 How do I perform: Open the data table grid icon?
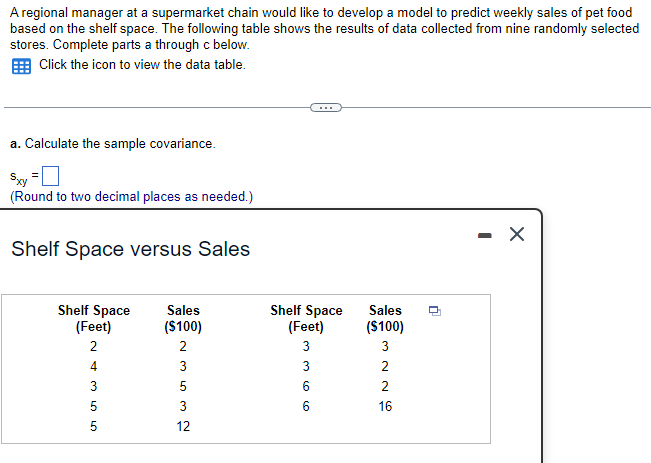(20, 65)
